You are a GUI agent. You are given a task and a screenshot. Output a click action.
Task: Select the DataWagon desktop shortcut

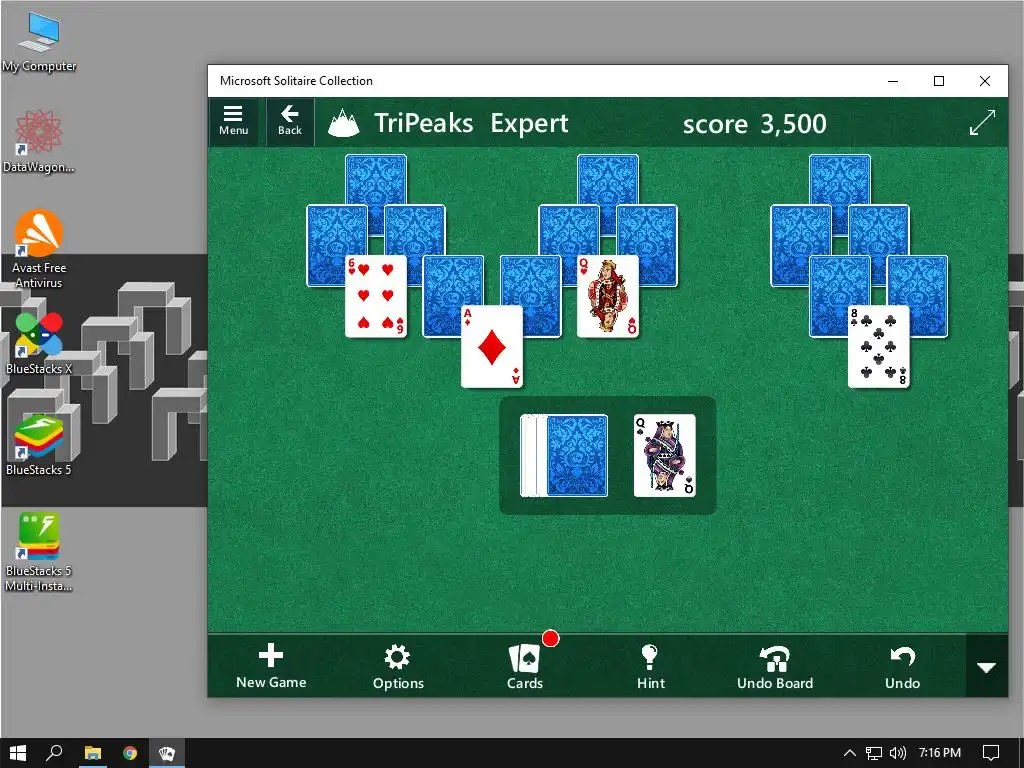click(39, 142)
